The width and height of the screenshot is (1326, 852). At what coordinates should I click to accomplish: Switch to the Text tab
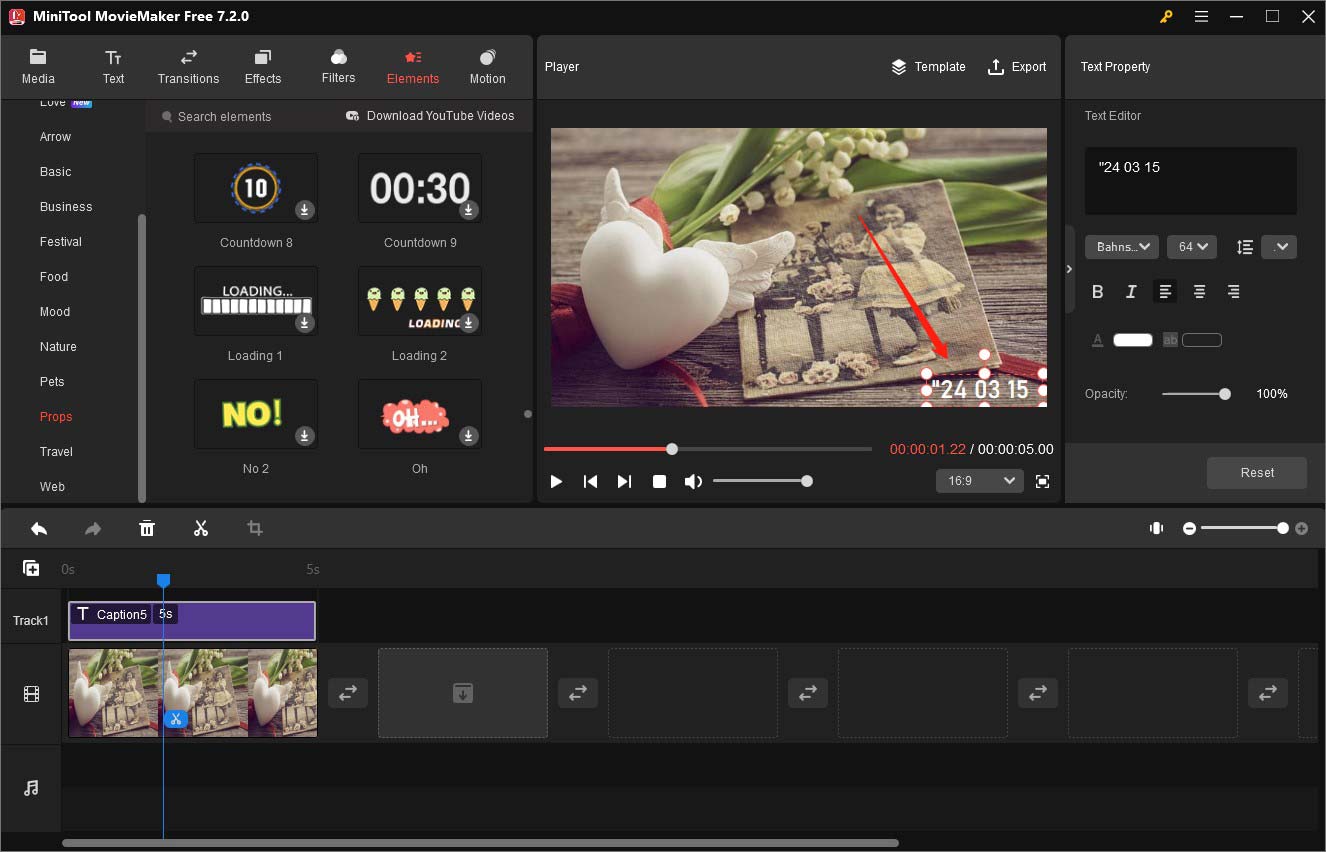coord(113,66)
